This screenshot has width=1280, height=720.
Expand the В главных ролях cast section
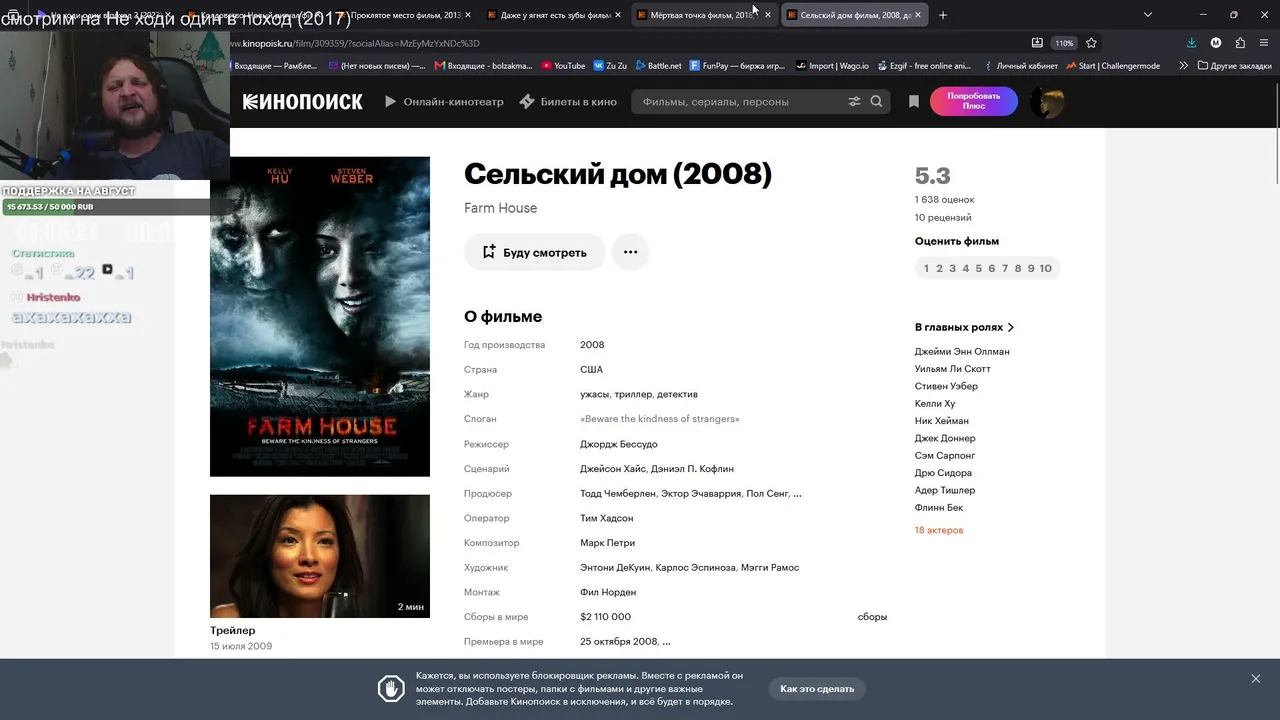(964, 327)
